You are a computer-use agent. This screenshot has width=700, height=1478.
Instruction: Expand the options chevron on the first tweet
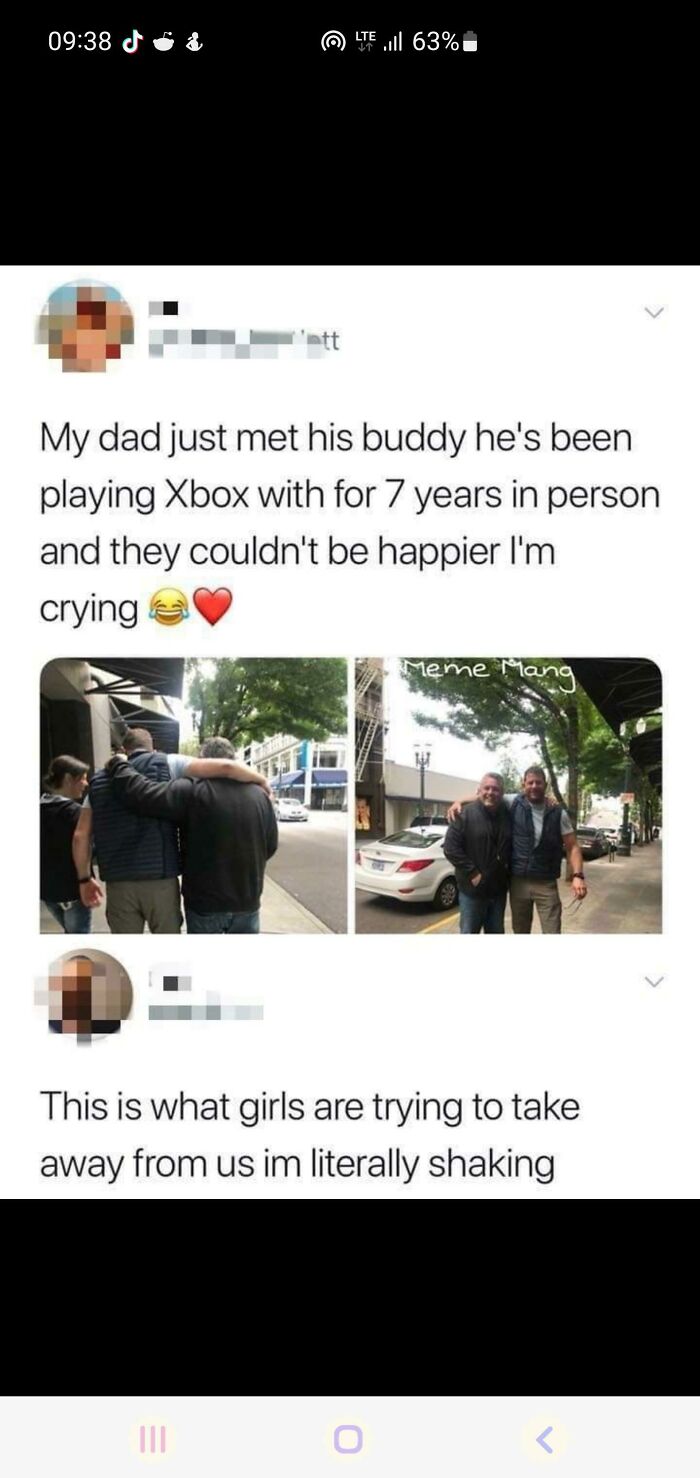(x=654, y=313)
